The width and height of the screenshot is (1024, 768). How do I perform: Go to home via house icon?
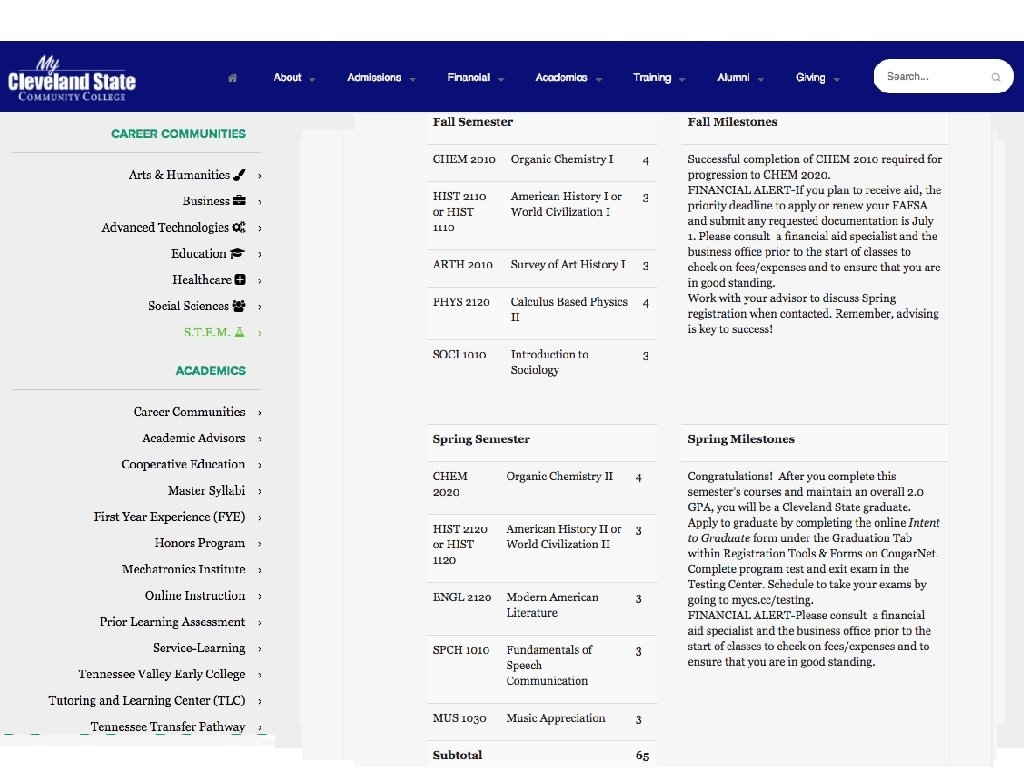232,78
